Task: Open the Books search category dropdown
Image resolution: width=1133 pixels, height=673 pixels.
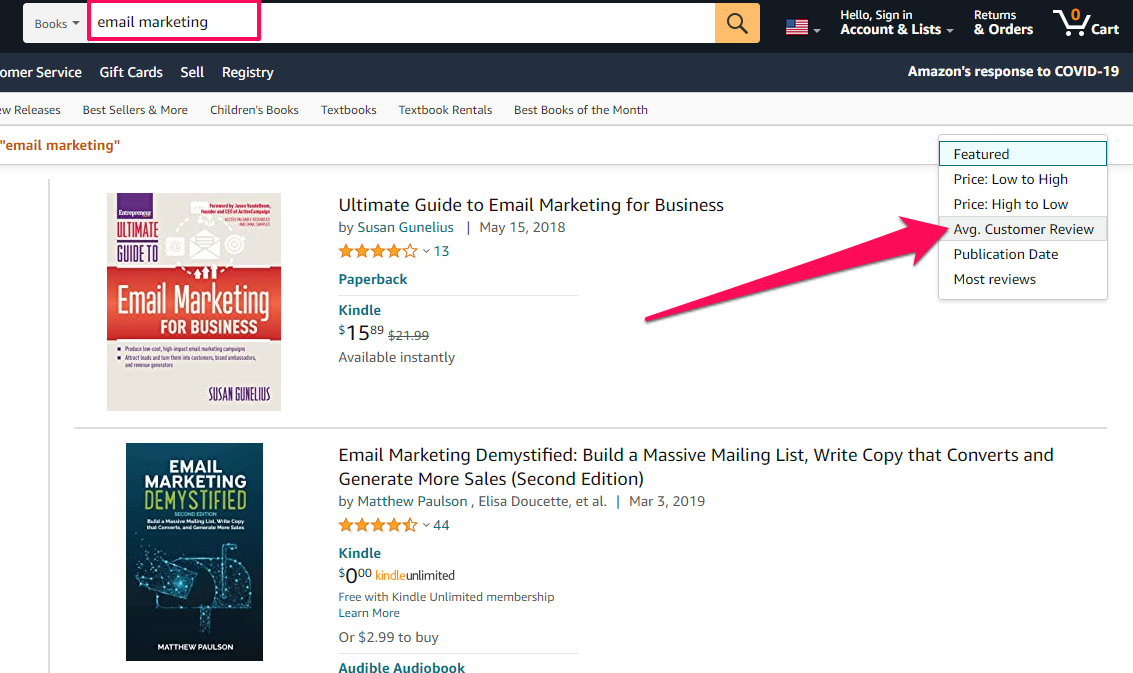Action: (57, 23)
